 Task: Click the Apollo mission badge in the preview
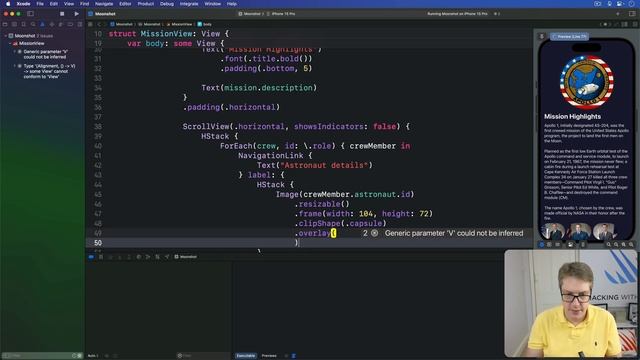click(587, 82)
